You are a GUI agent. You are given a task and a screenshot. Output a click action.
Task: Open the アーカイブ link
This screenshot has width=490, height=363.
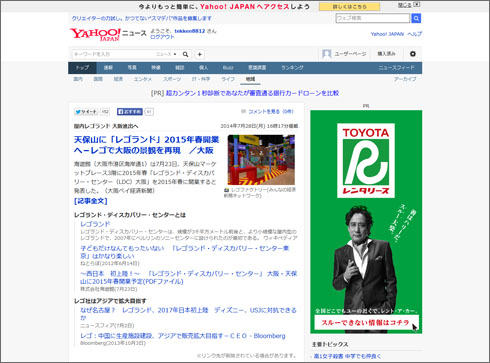click(405, 79)
